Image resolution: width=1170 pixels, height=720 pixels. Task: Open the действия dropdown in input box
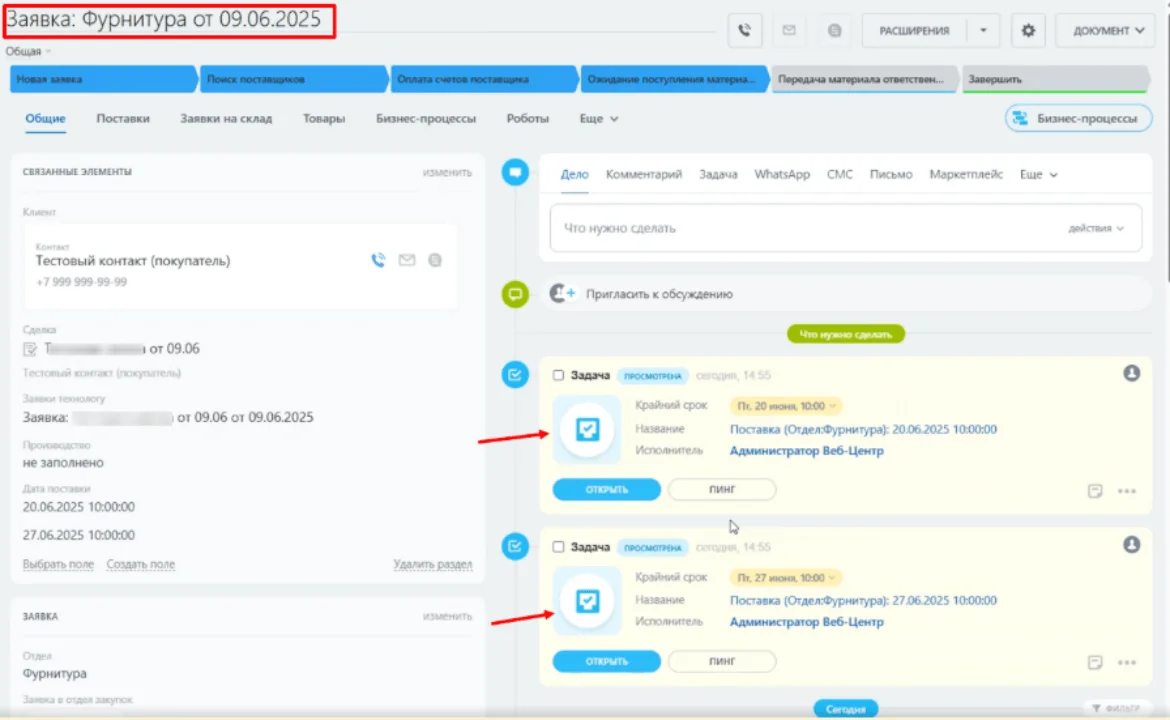click(1095, 228)
